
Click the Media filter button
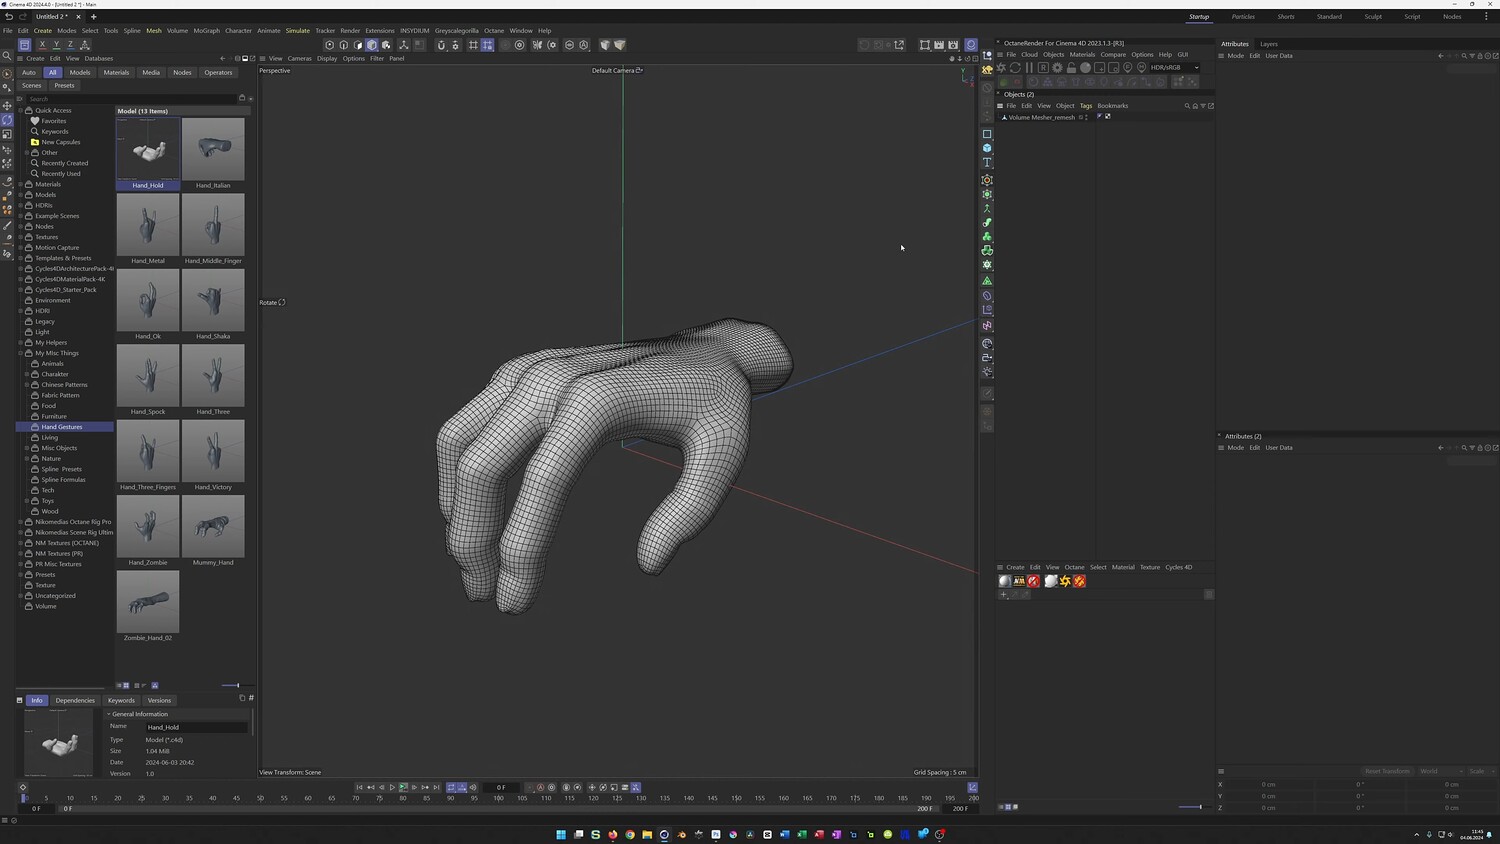(151, 72)
